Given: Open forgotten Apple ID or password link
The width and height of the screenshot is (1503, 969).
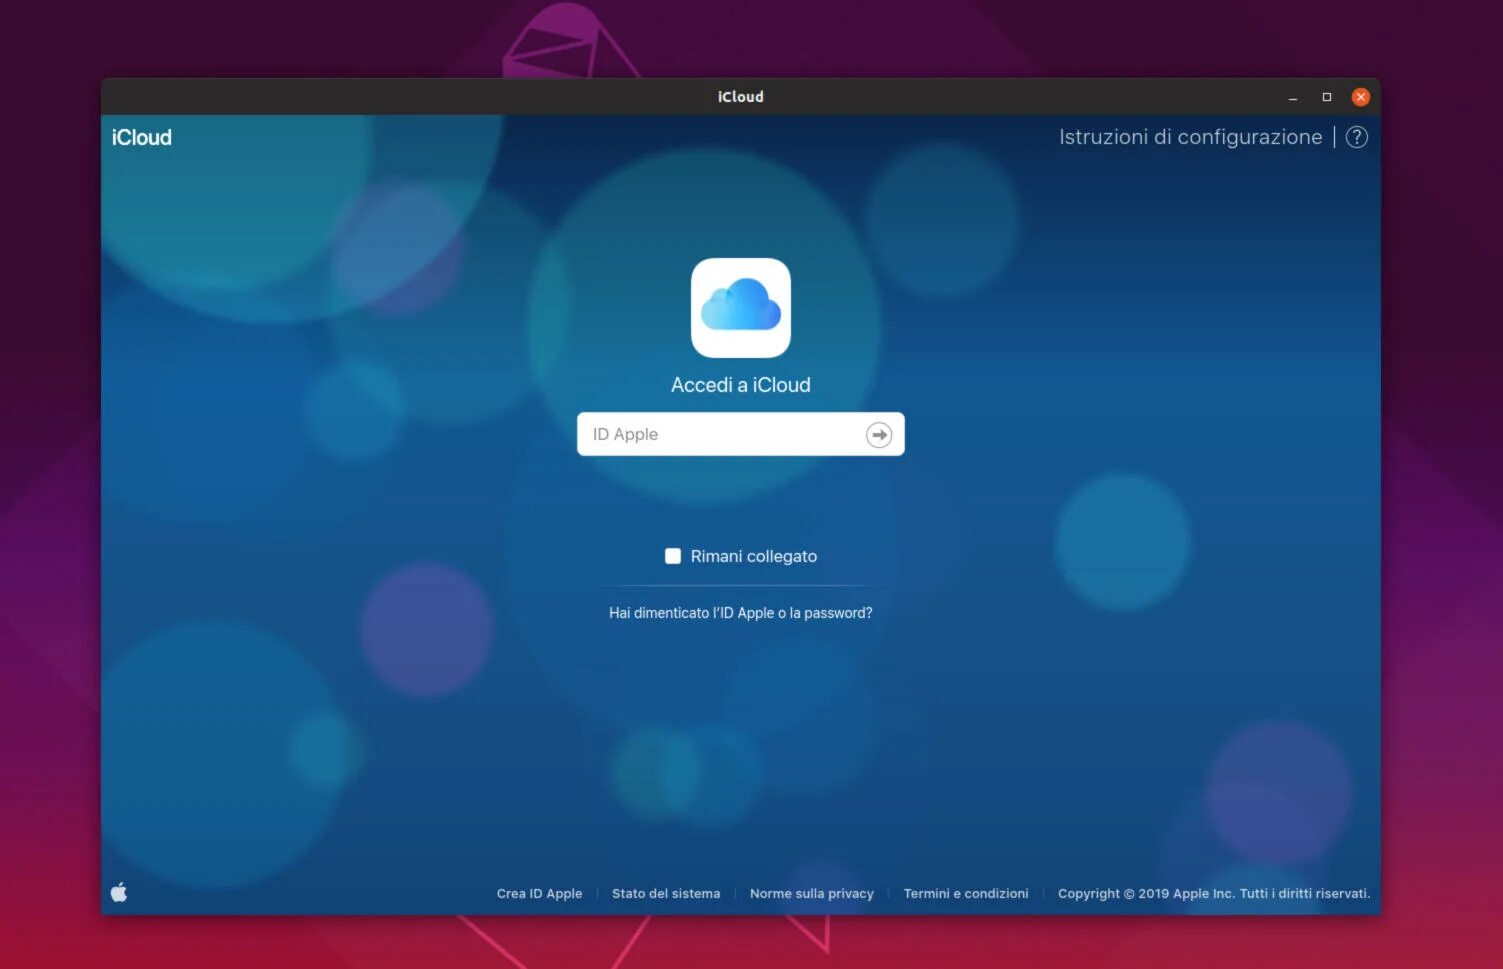Looking at the screenshot, I should point(741,613).
